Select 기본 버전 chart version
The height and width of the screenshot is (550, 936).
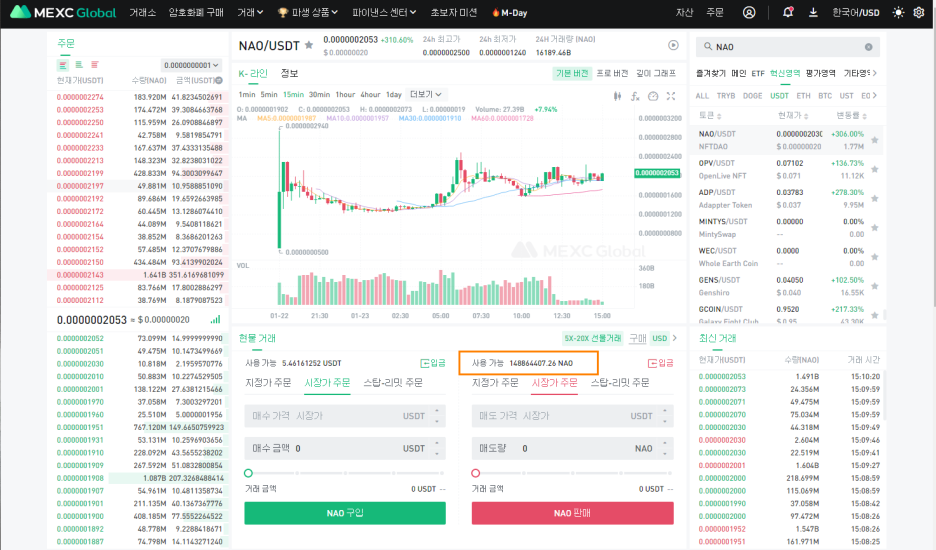point(572,73)
